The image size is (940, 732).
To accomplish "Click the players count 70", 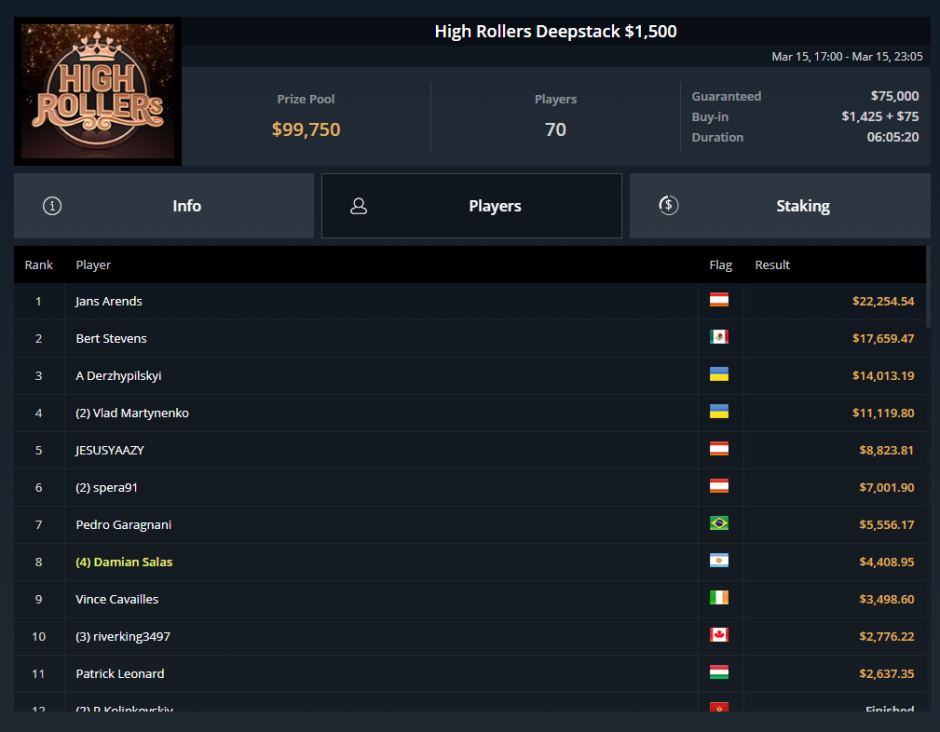I will (555, 129).
